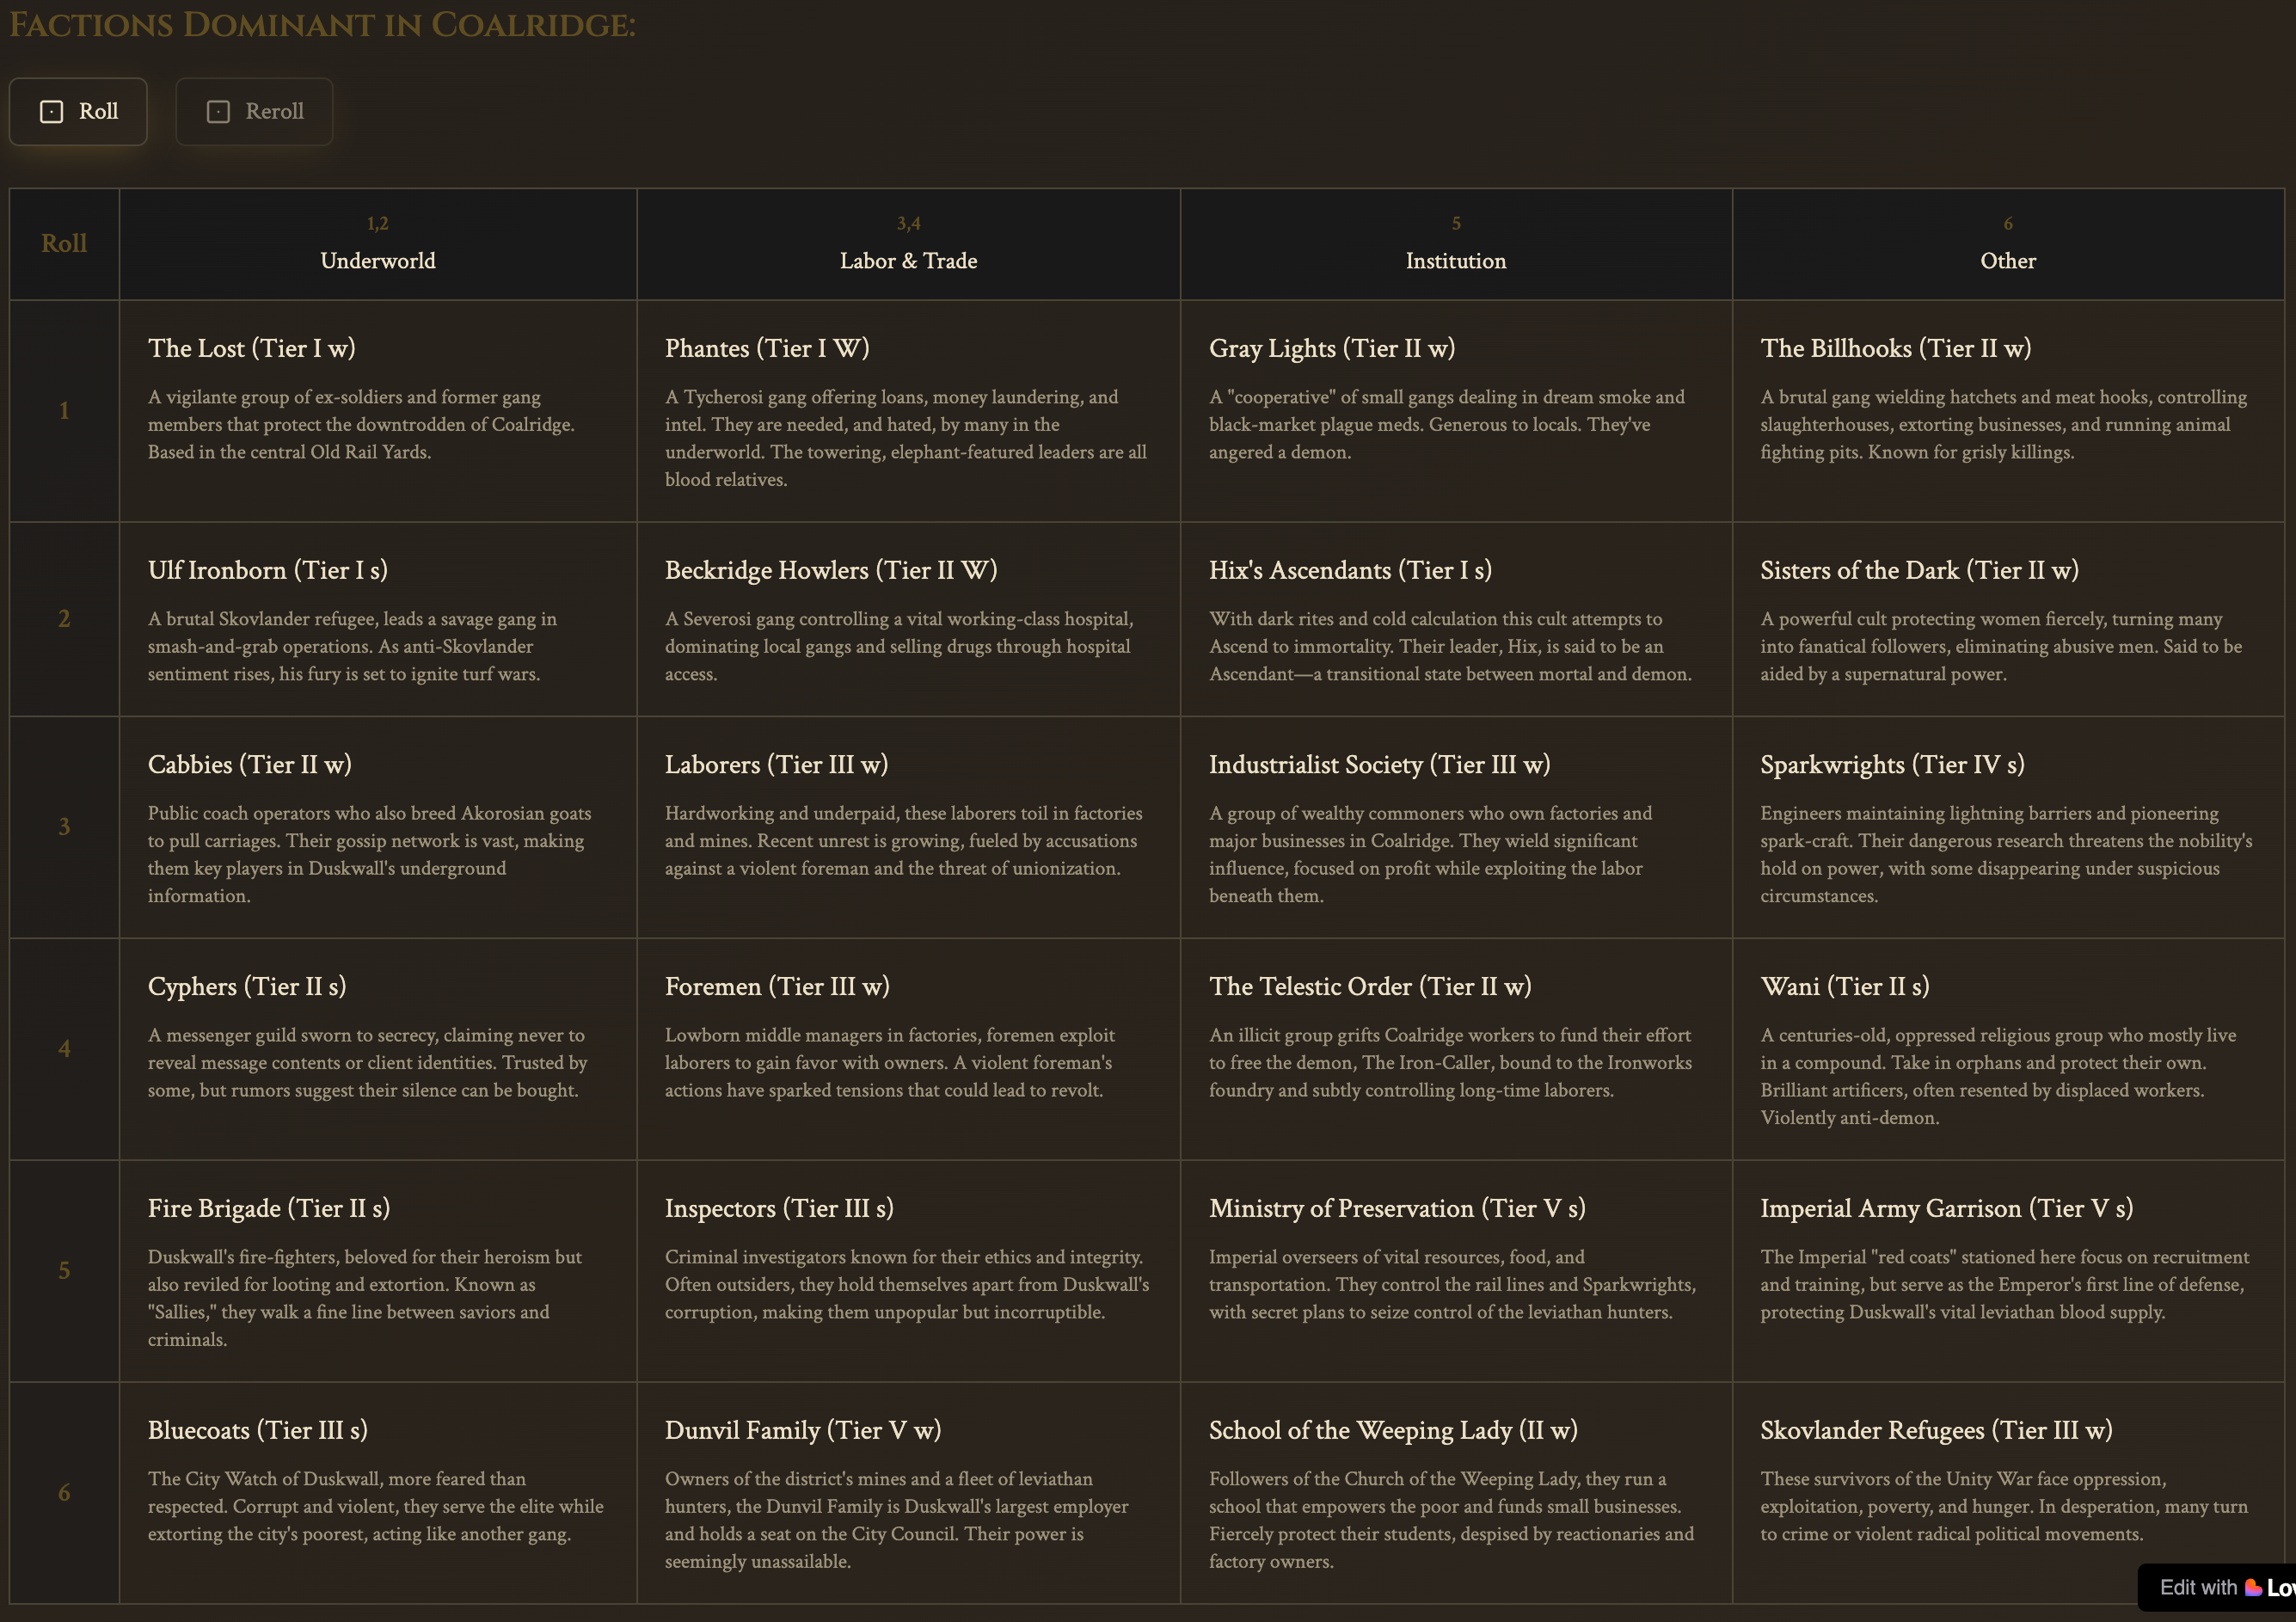Image resolution: width=2296 pixels, height=1622 pixels.
Task: Click Factions Dominant in Coalridge heading
Action: [322, 25]
